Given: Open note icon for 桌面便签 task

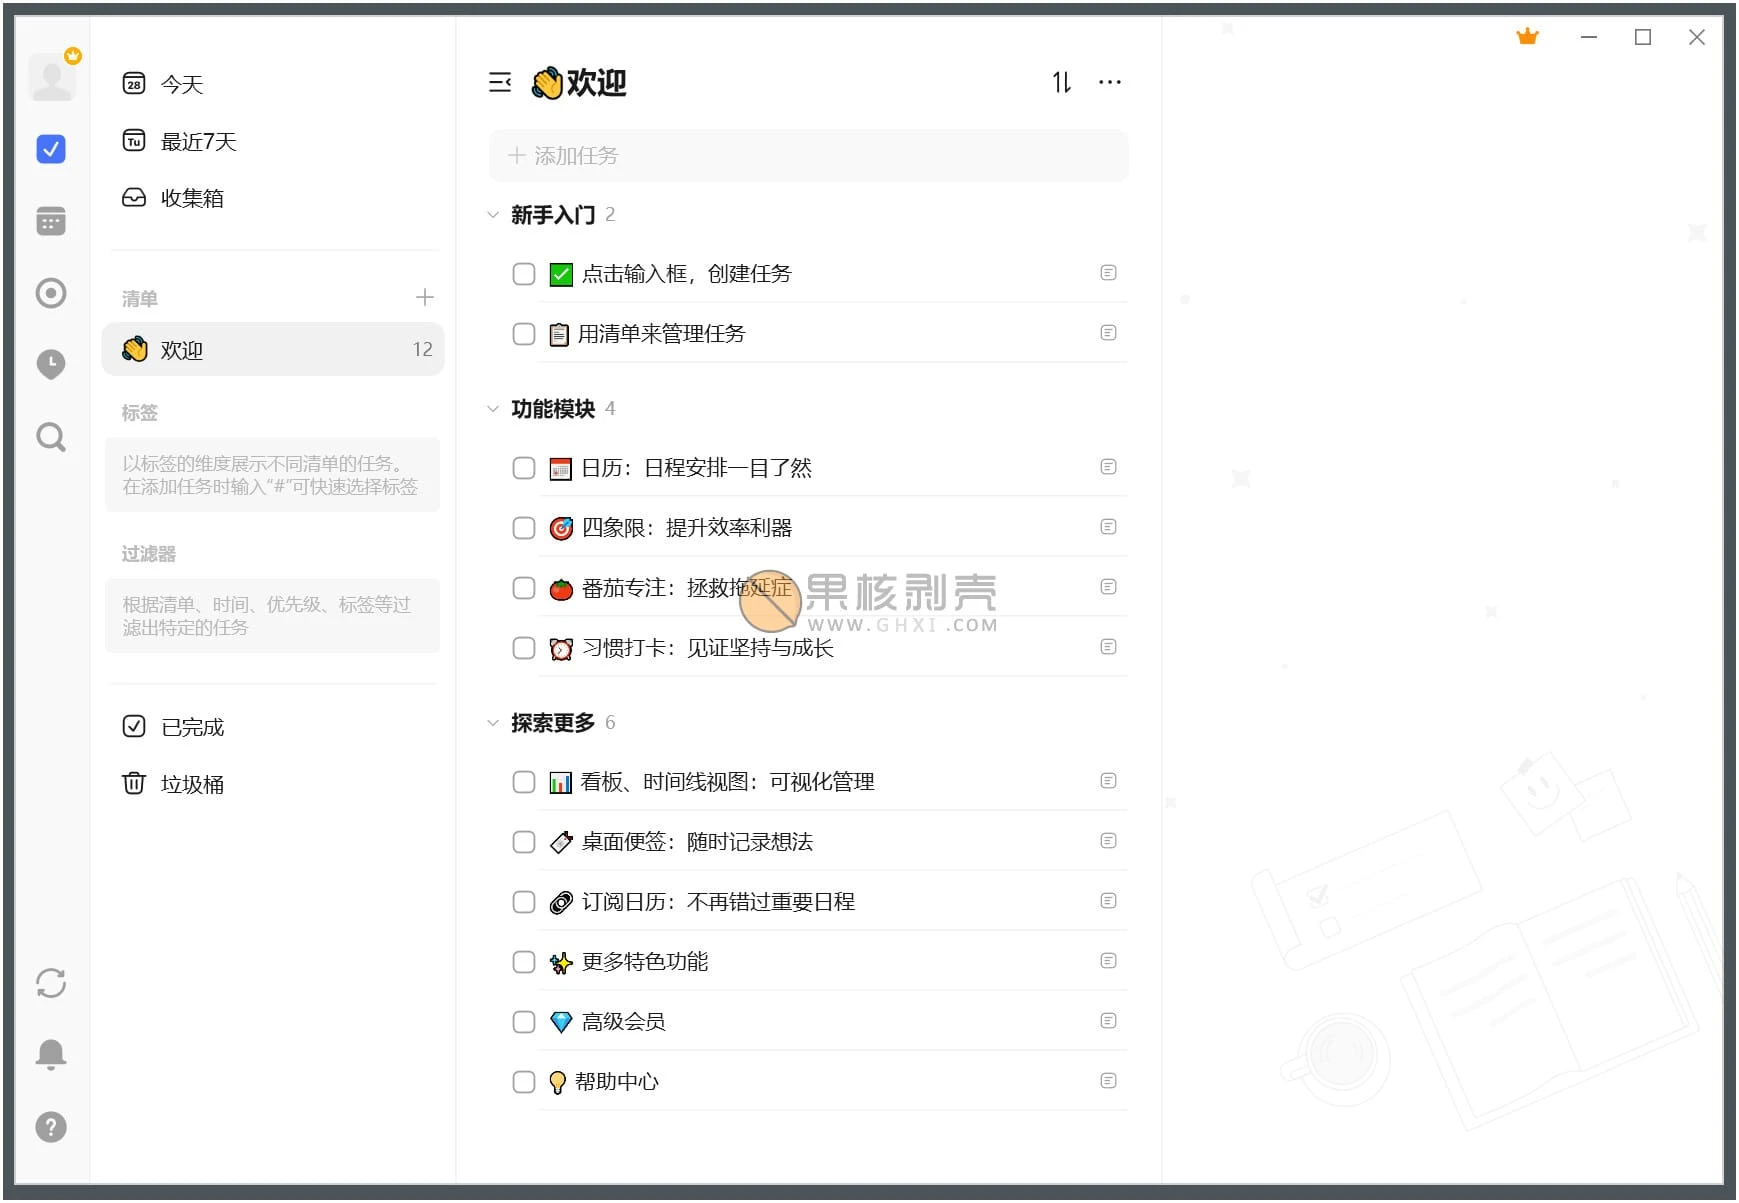Looking at the screenshot, I should pos(1108,841).
